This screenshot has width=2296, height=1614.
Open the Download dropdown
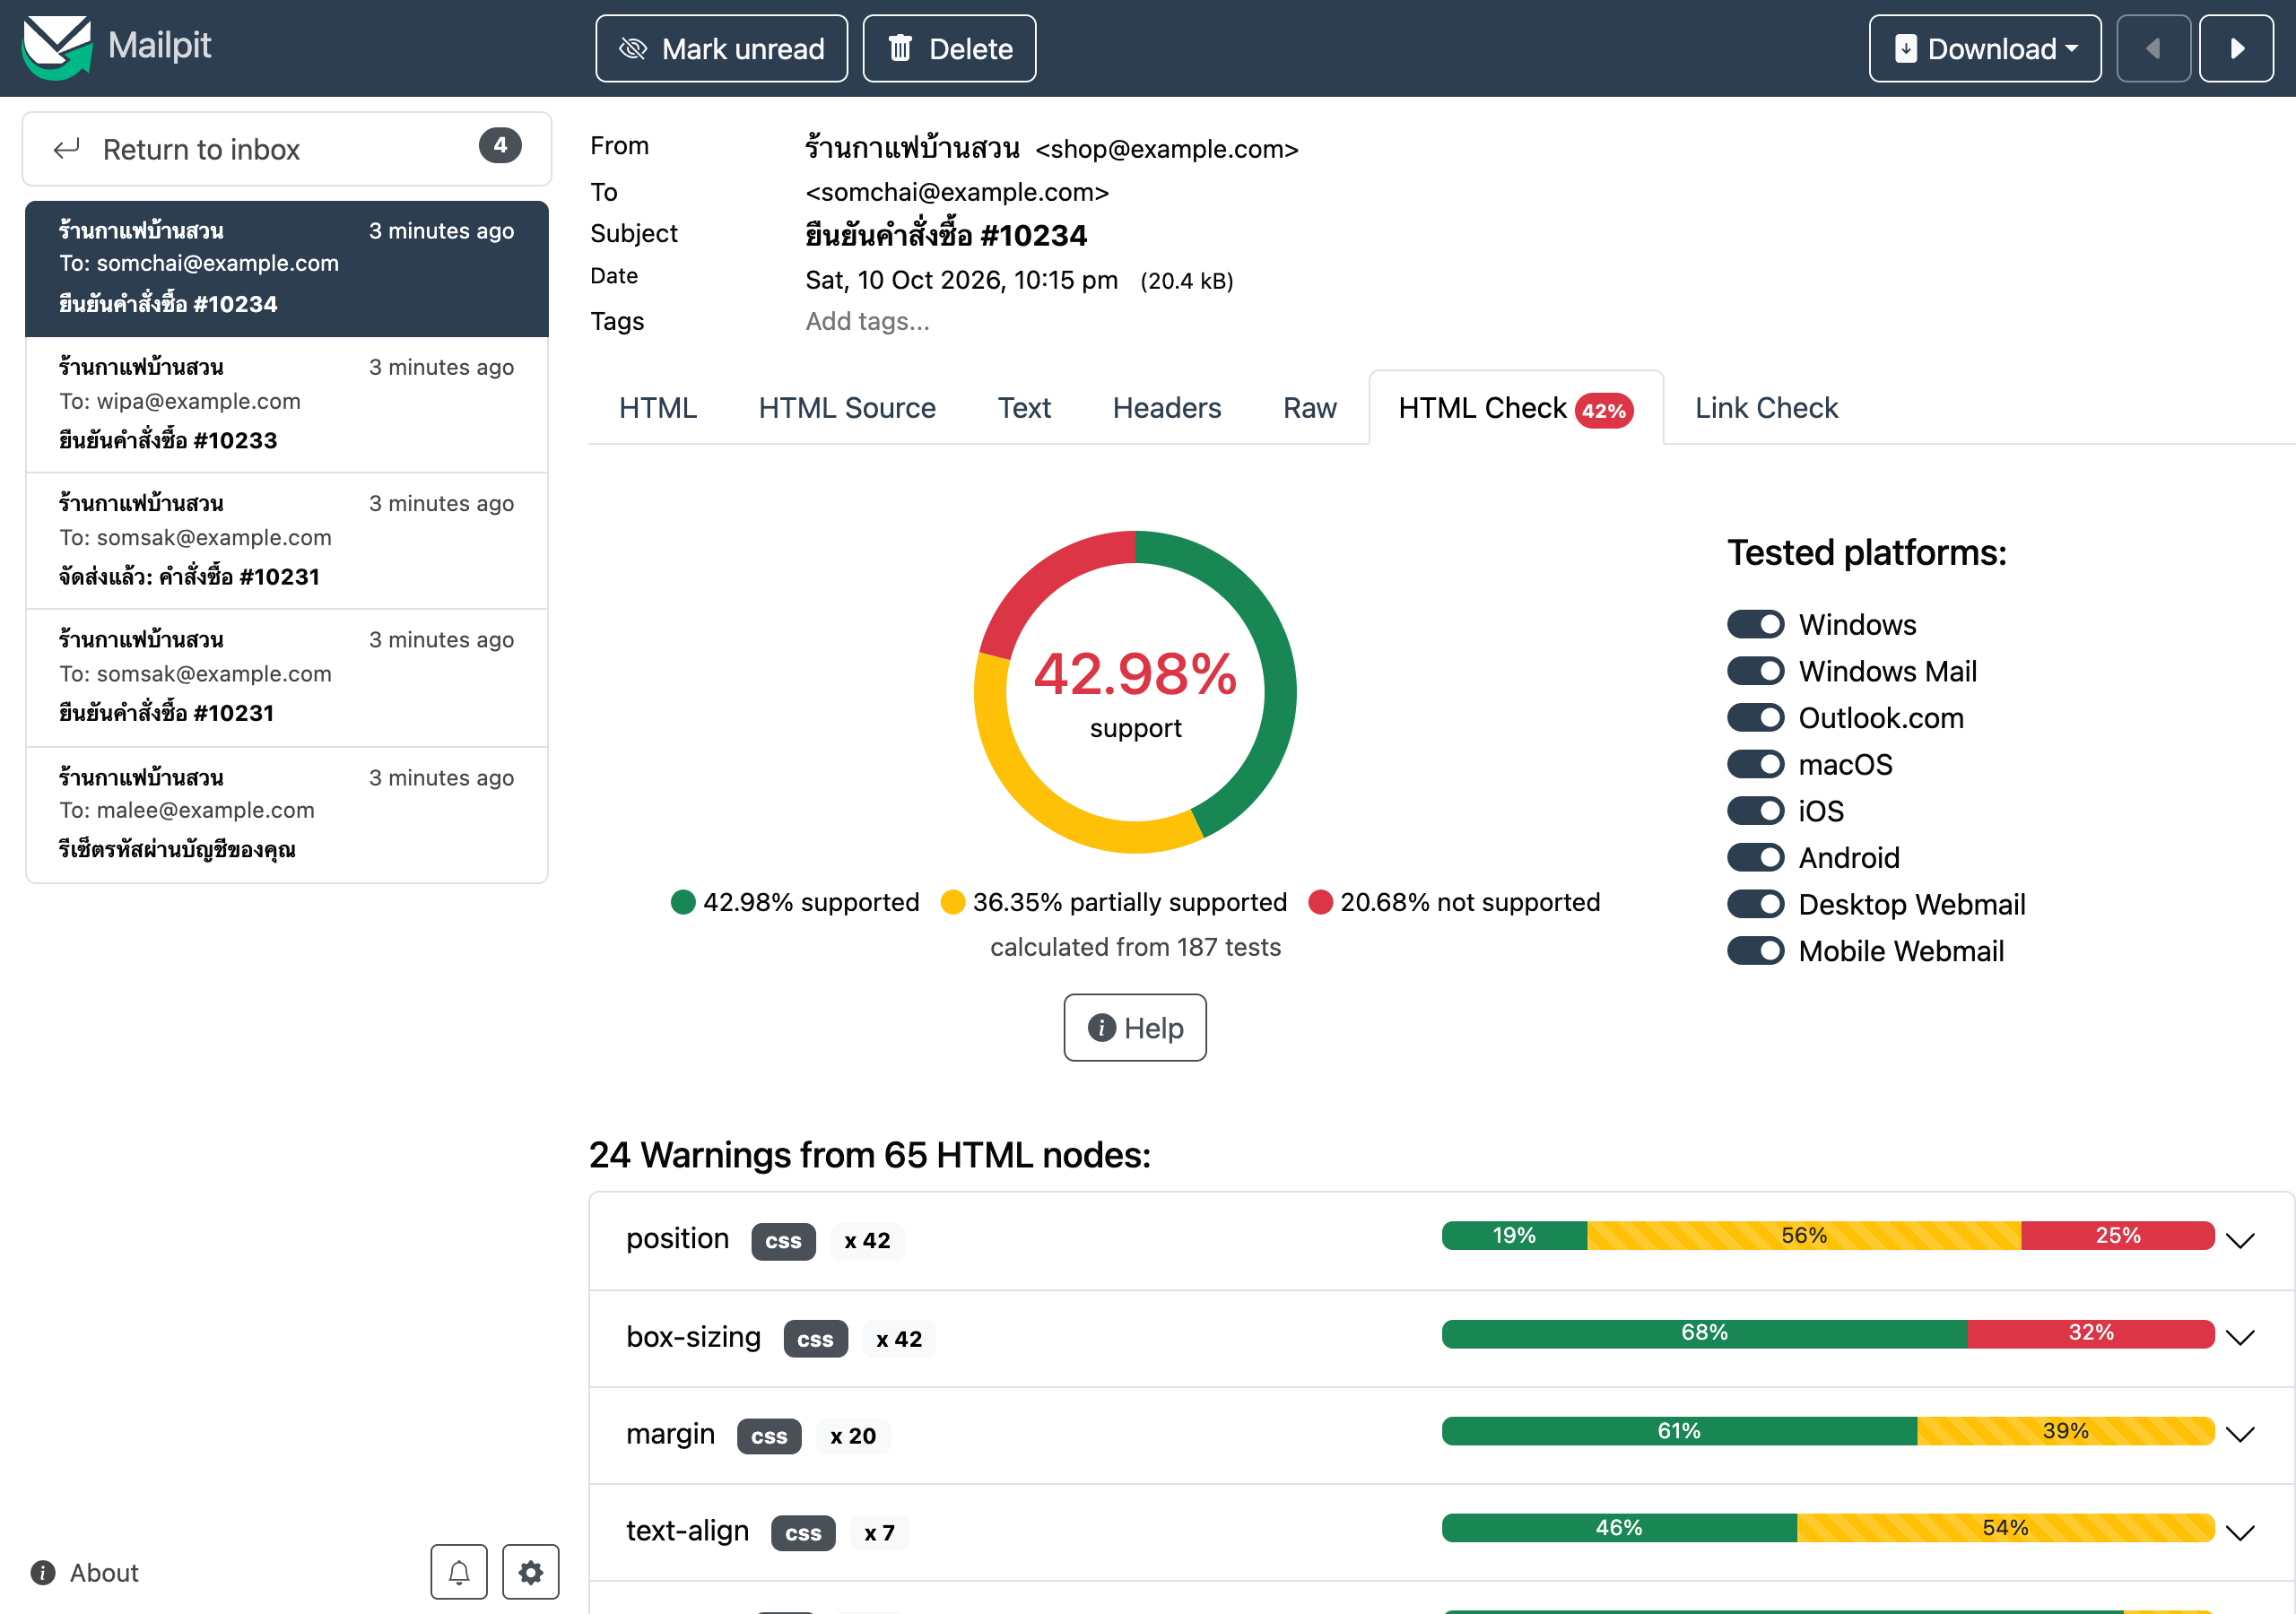click(1984, 48)
